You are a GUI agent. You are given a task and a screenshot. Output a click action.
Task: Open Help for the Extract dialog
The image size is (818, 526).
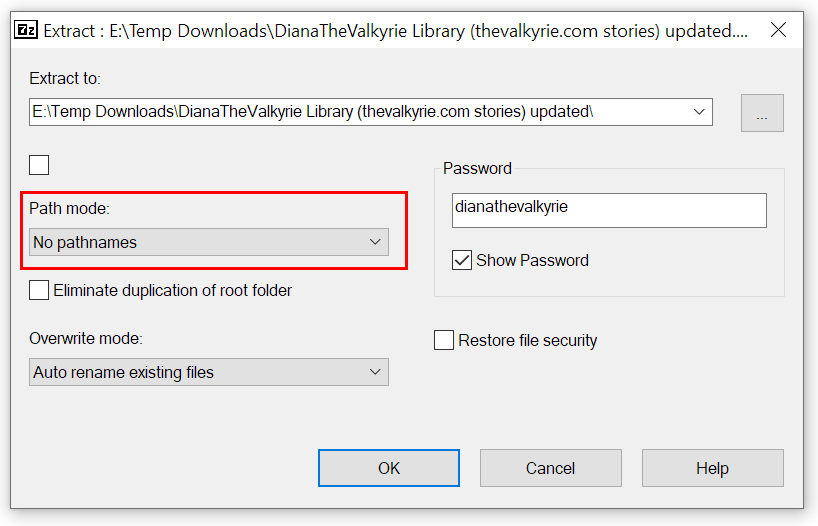[x=712, y=468]
